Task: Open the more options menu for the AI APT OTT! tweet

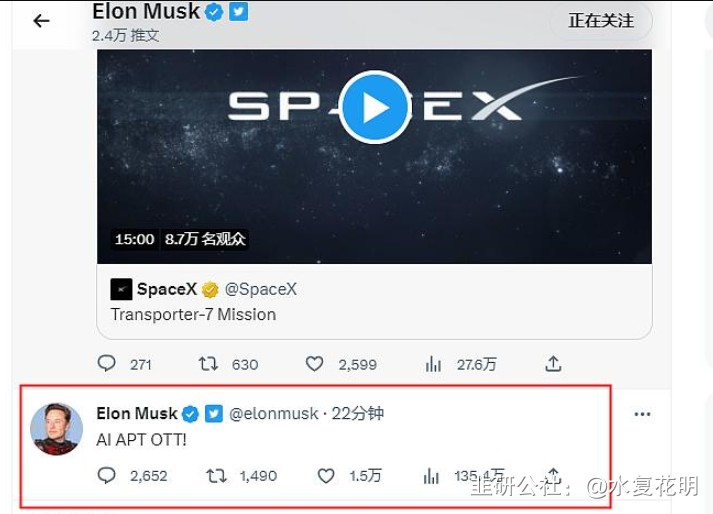Action: tap(642, 414)
